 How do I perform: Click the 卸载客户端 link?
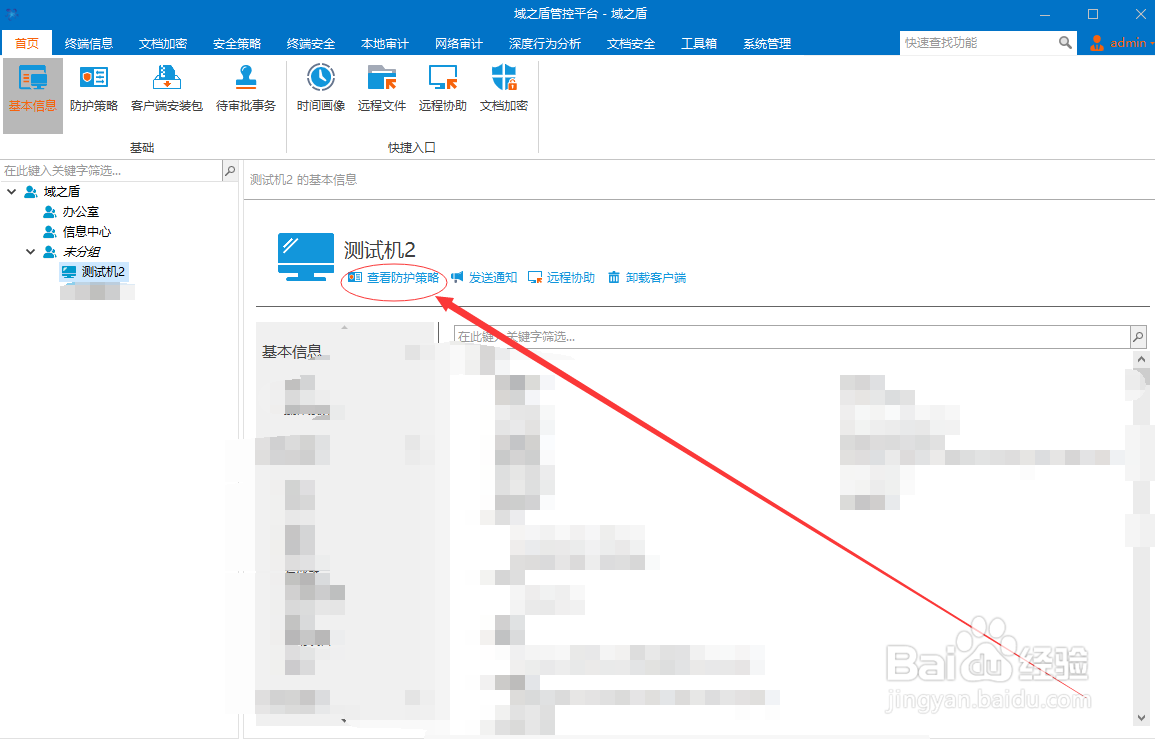point(647,278)
